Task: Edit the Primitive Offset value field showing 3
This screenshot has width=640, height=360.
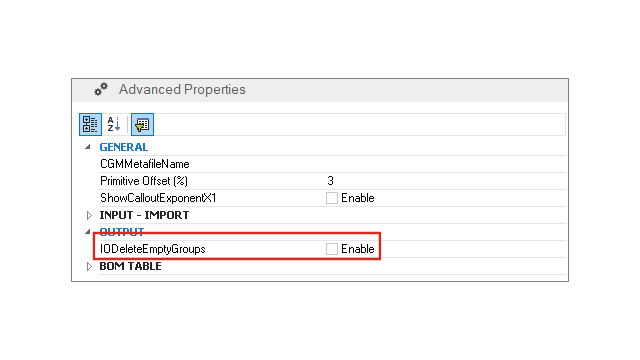Action: [445, 181]
